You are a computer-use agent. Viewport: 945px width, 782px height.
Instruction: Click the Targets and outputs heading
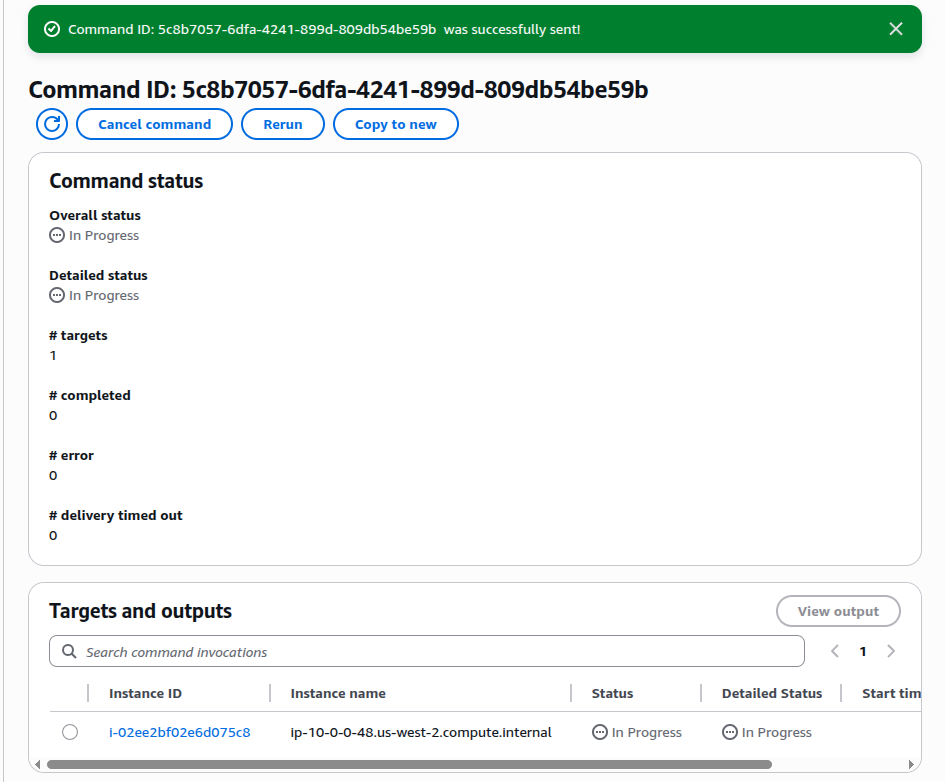(x=140, y=611)
